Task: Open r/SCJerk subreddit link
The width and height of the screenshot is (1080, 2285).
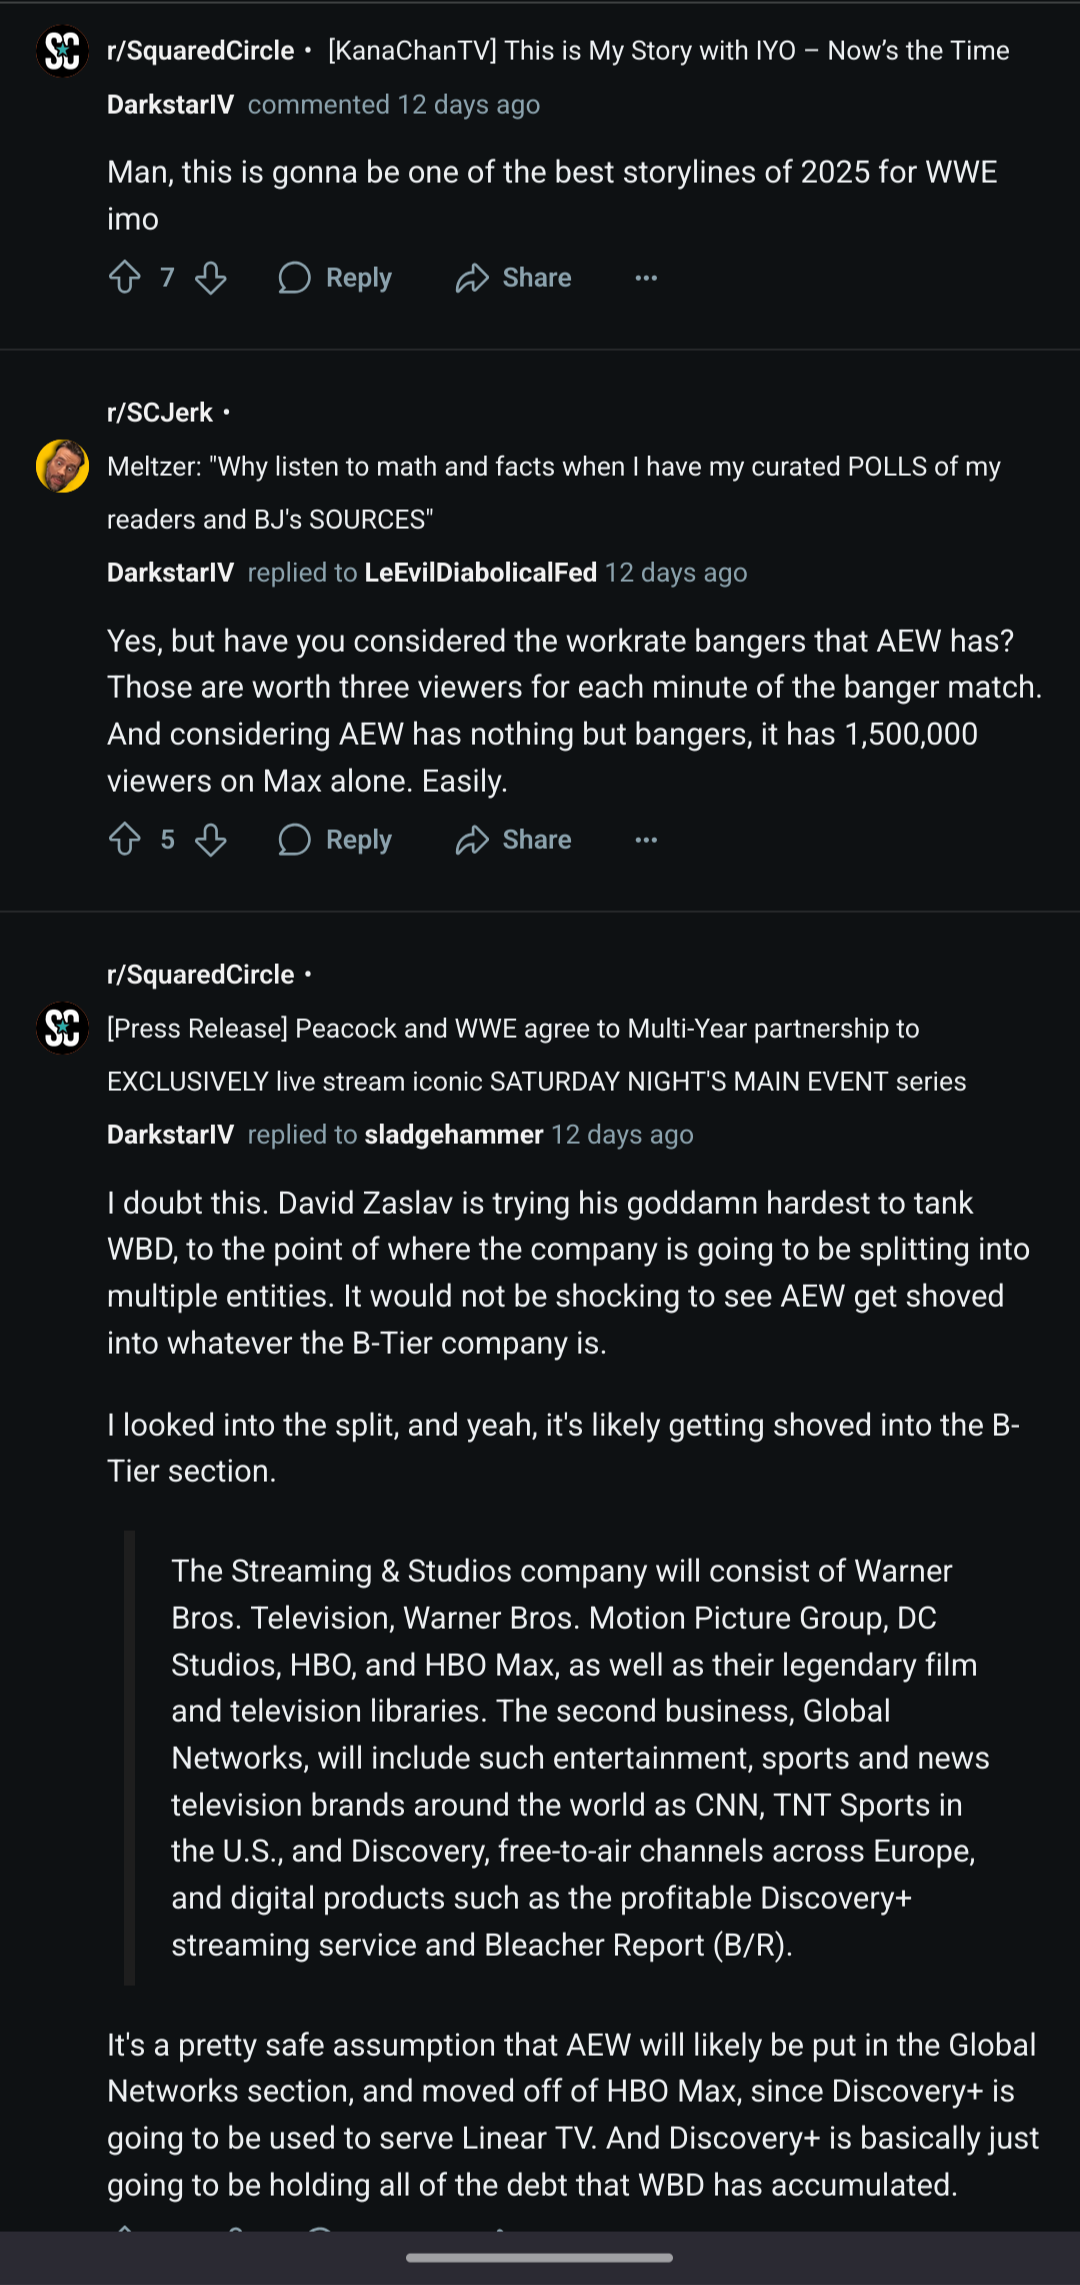Action: pyautogui.click(x=160, y=412)
